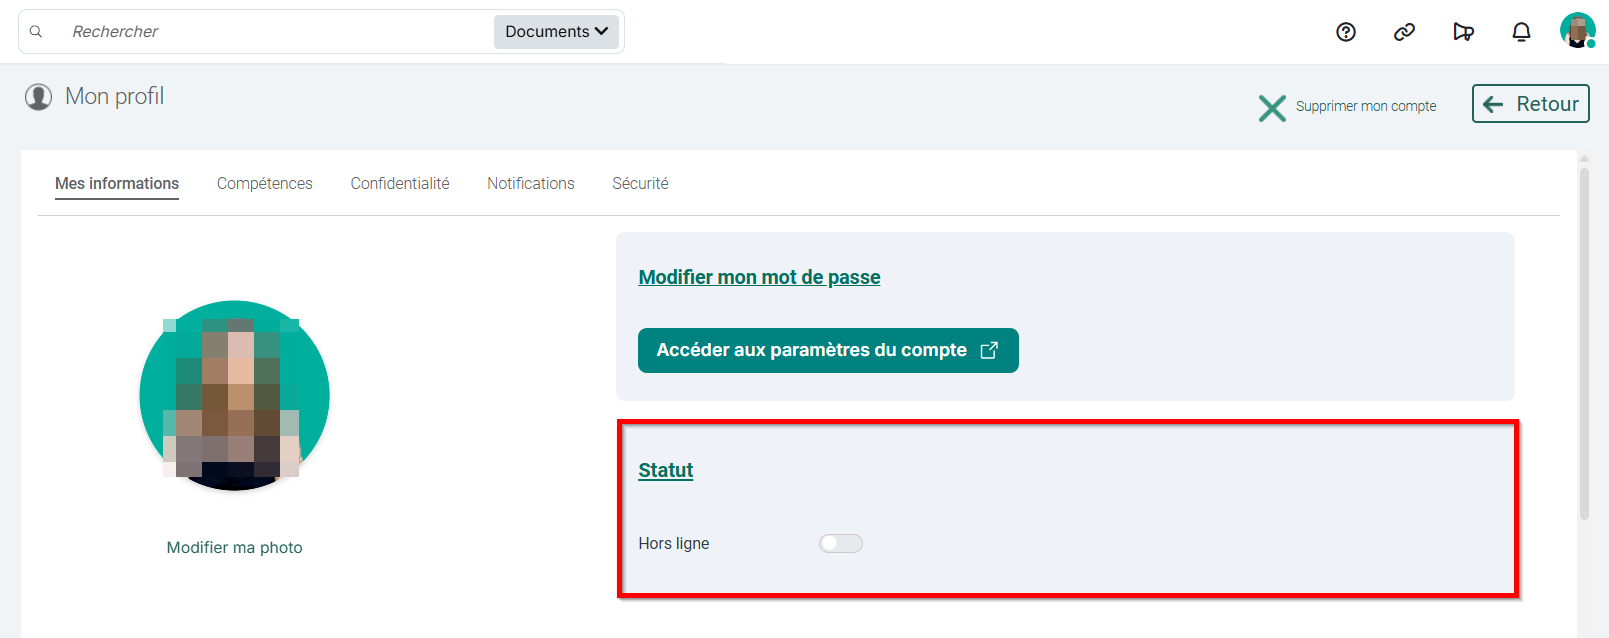1609x638 pixels.
Task: Click the profile silhouette icon beside Mon profil
Action: click(x=38, y=97)
